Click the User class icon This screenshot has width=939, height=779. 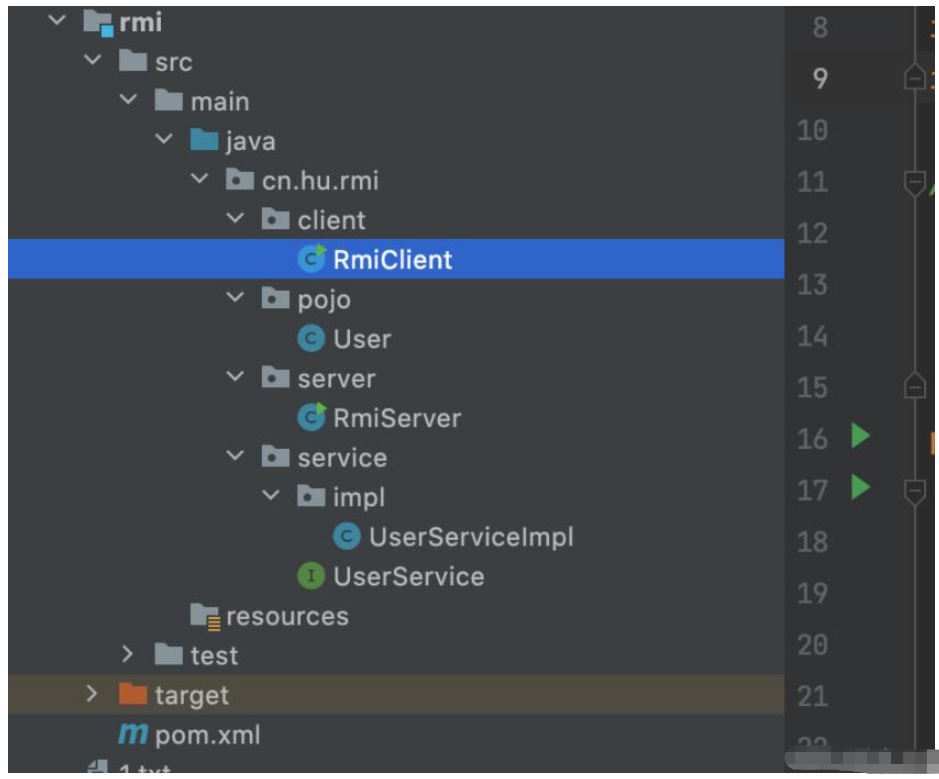[311, 338]
